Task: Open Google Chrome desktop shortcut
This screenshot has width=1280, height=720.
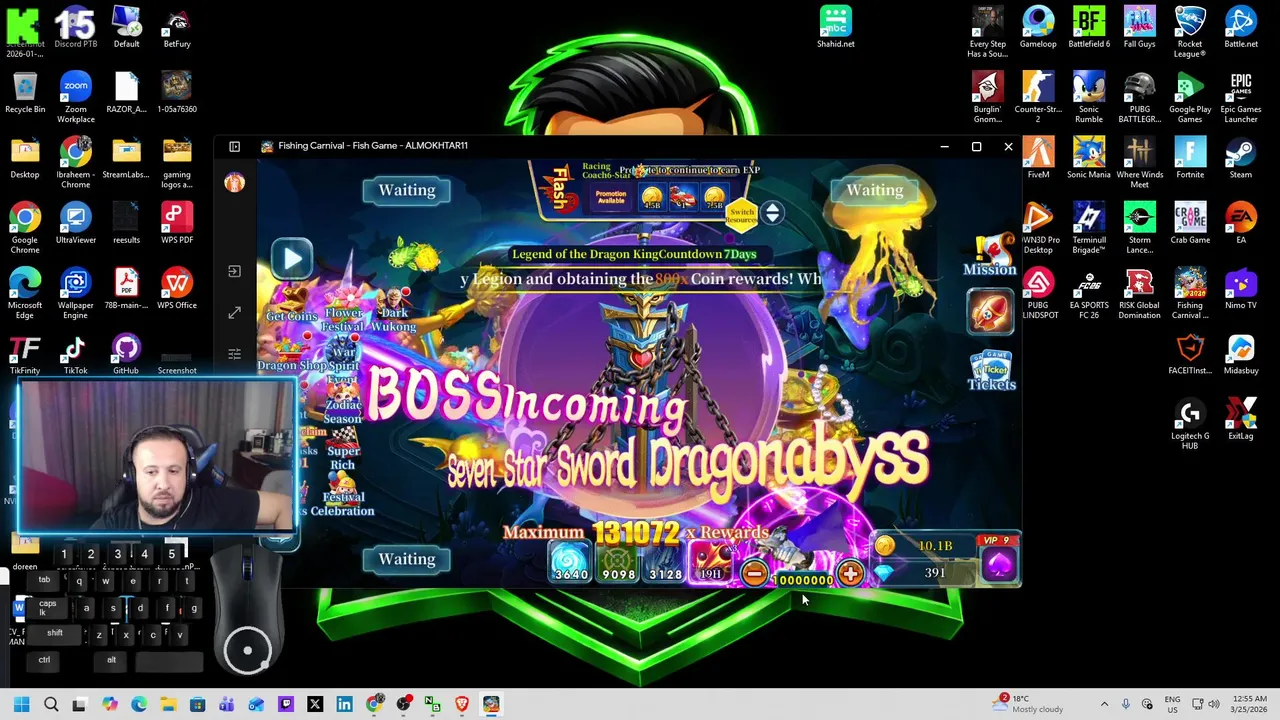Action: coord(25,229)
